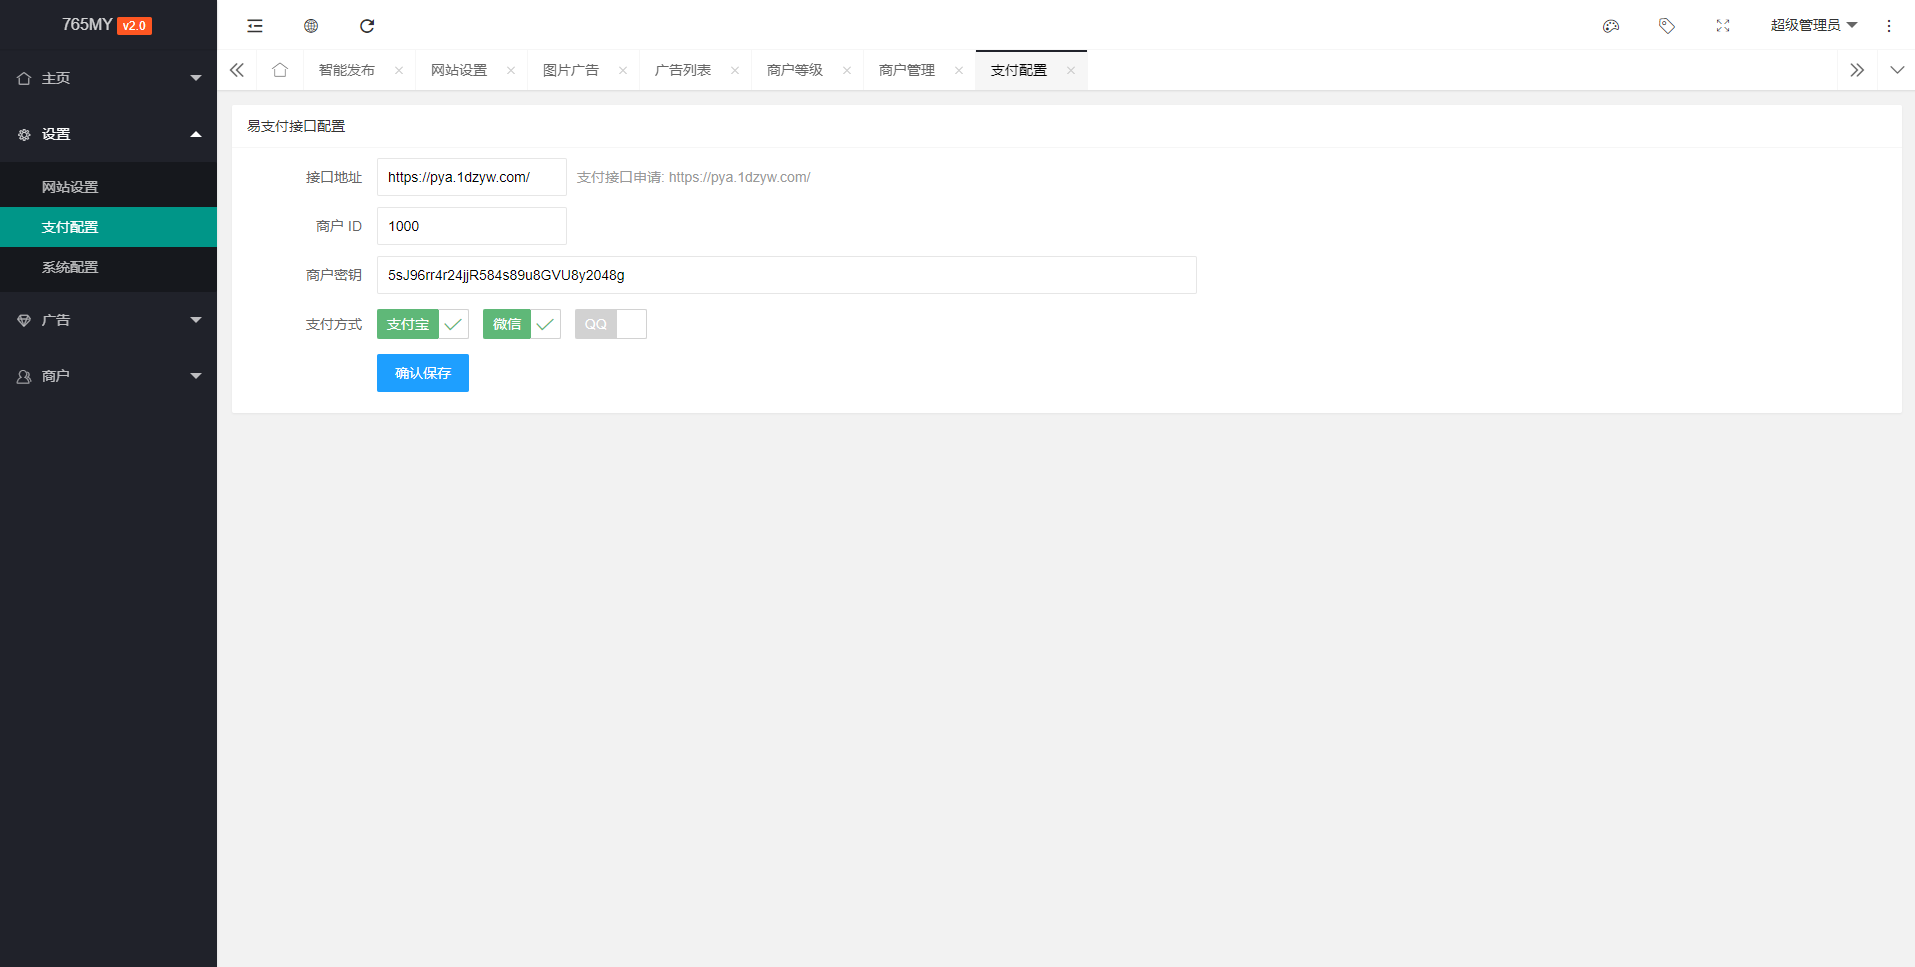Screen dimensions: 1915x967
Task: Open the theme palette icon
Action: [x=1611, y=25]
